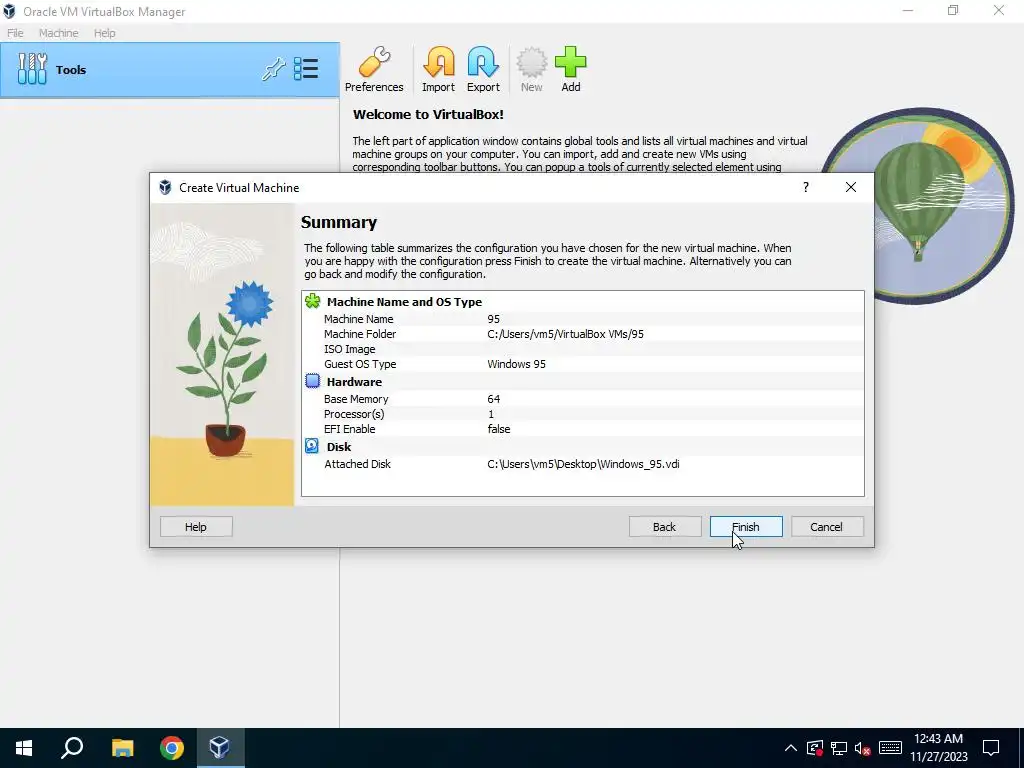Open the notification center icon
Screen dimensions: 1024x768
pos(991,748)
